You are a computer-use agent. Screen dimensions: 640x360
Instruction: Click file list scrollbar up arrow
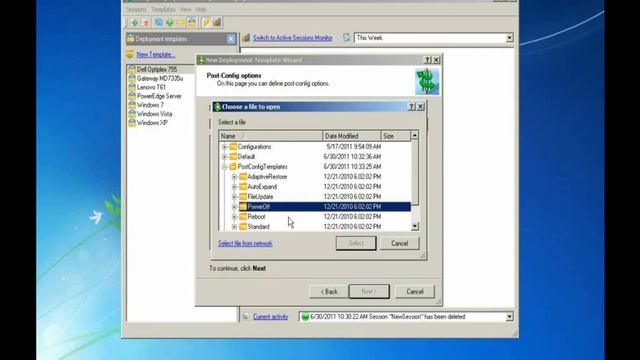point(415,135)
